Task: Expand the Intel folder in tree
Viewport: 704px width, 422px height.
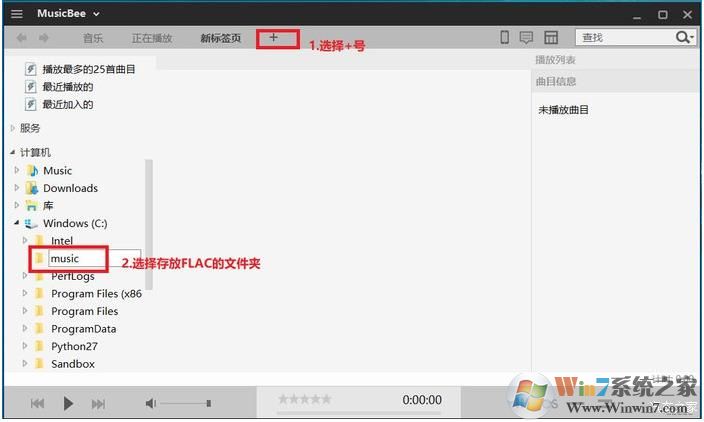Action: 24,241
